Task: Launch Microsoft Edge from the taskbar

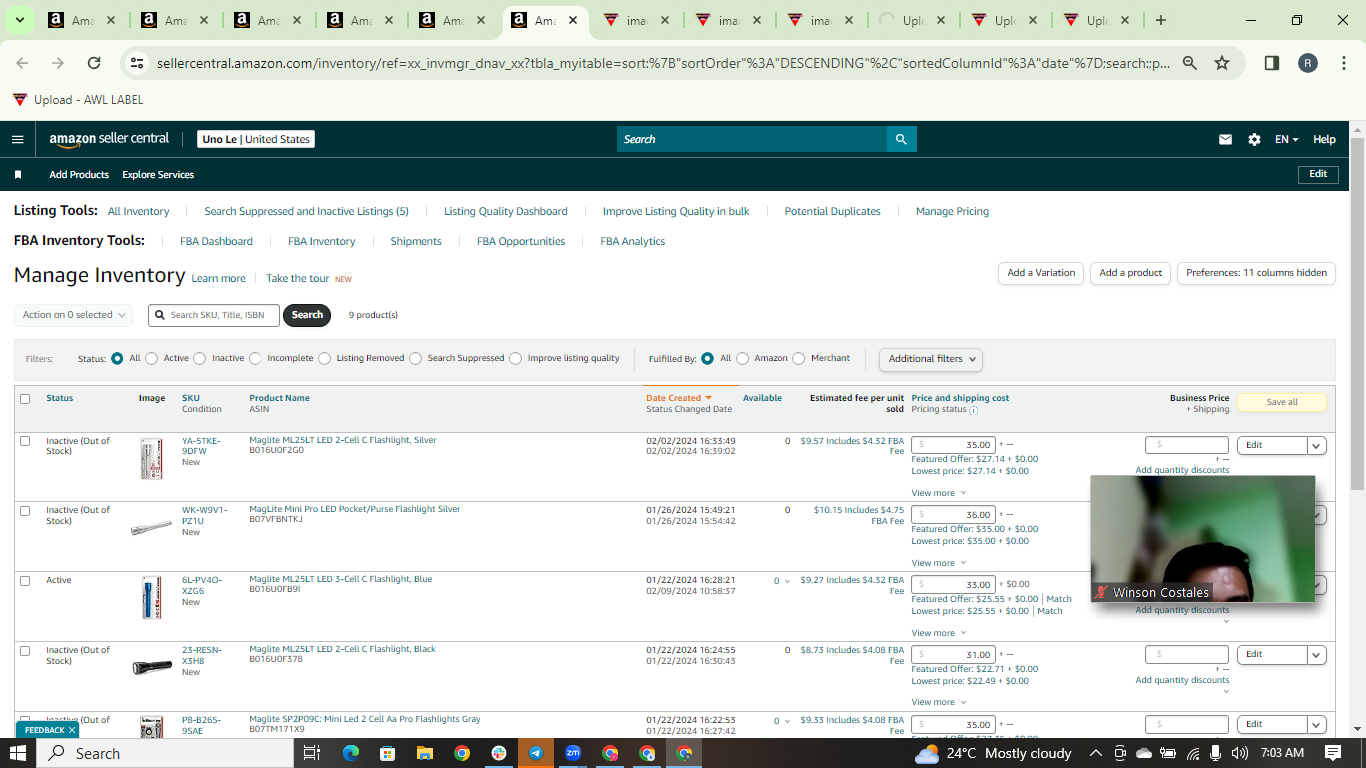Action: pyautogui.click(x=350, y=753)
